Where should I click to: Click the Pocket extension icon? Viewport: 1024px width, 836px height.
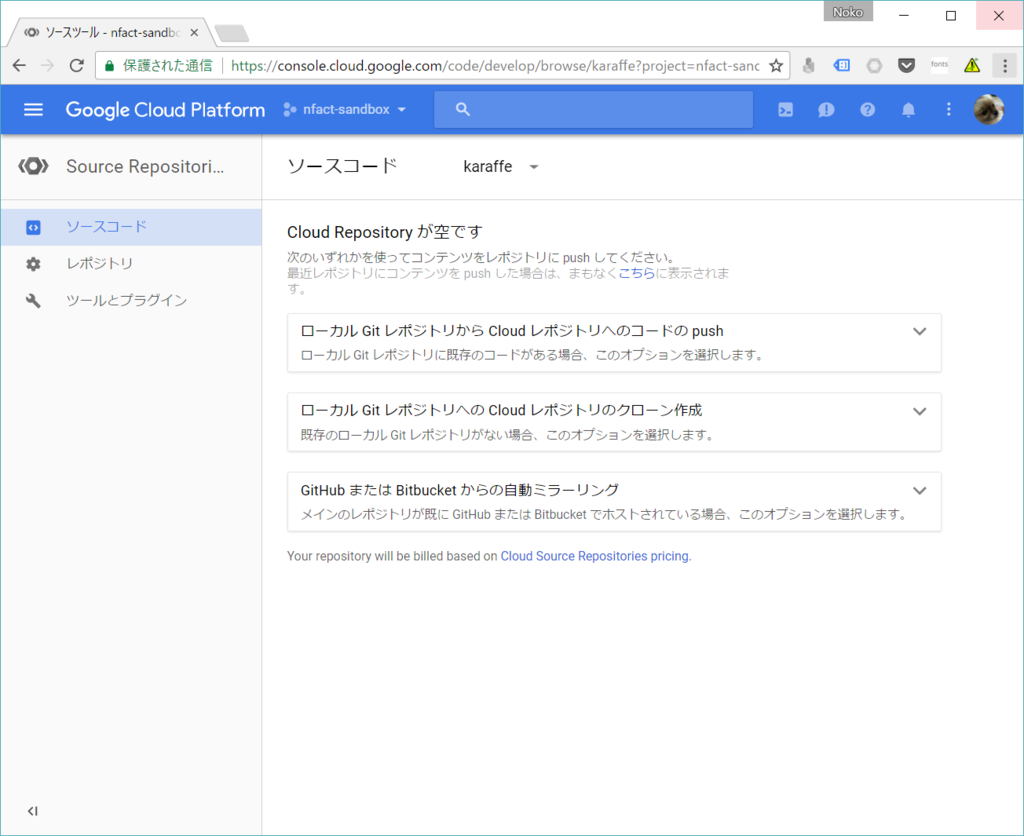906,65
